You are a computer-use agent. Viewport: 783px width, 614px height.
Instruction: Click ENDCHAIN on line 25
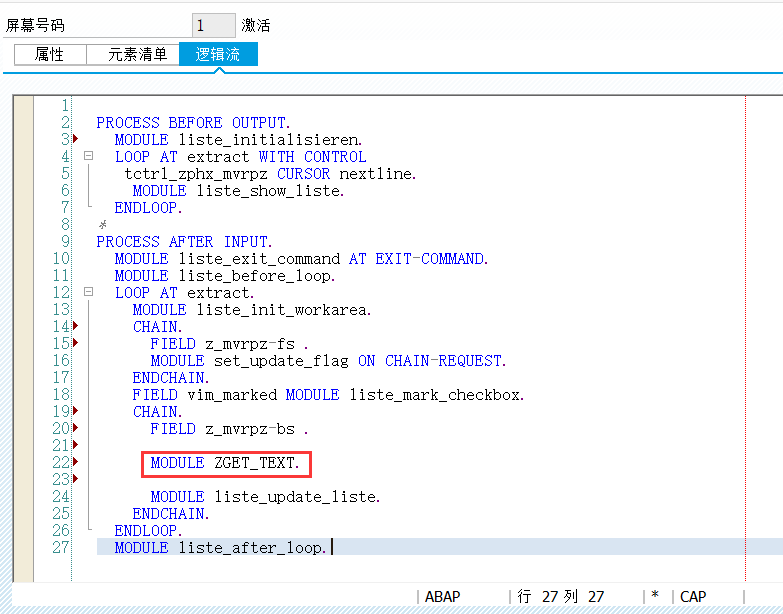(x=171, y=514)
